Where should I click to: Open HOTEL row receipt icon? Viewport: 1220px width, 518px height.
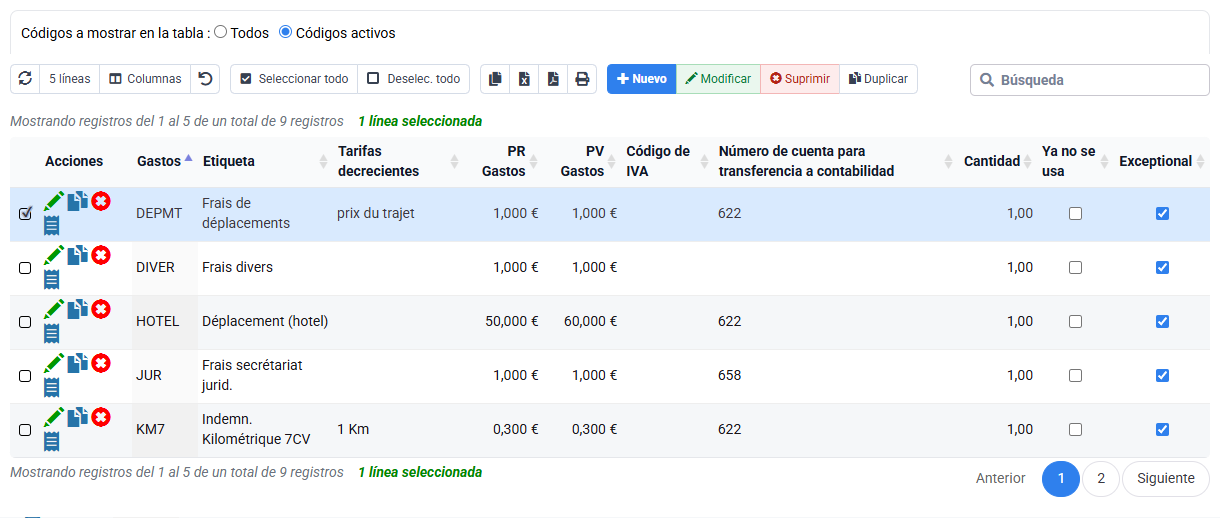point(52,333)
